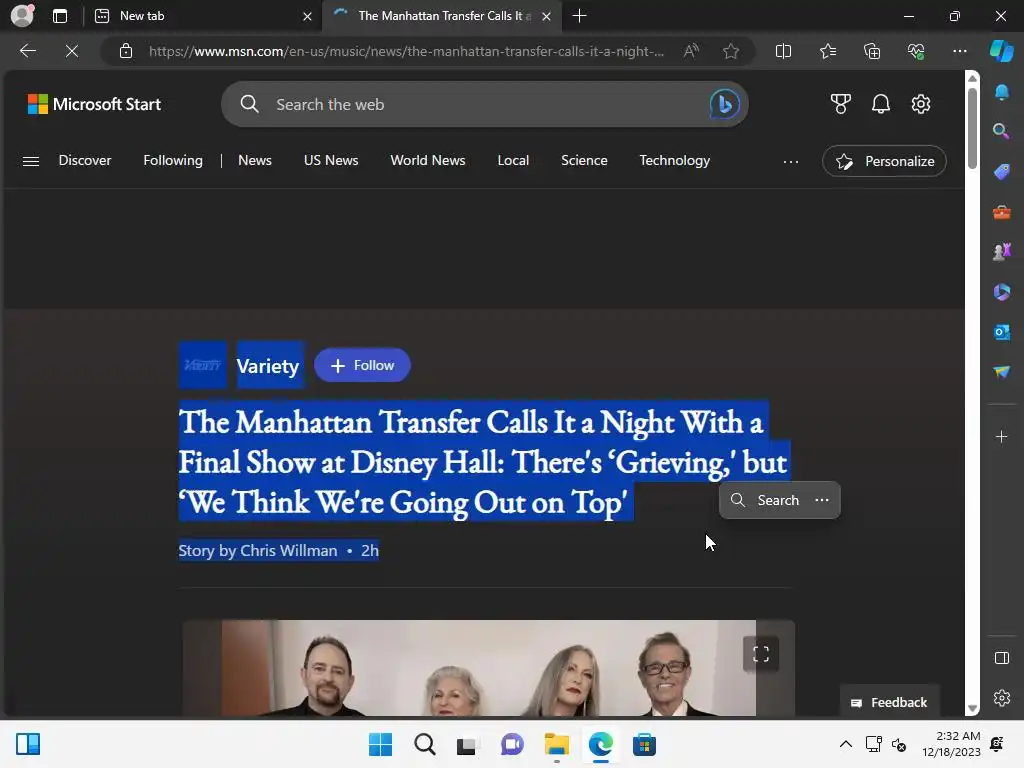Show more navigation categories
The image size is (1024, 768).
791,161
